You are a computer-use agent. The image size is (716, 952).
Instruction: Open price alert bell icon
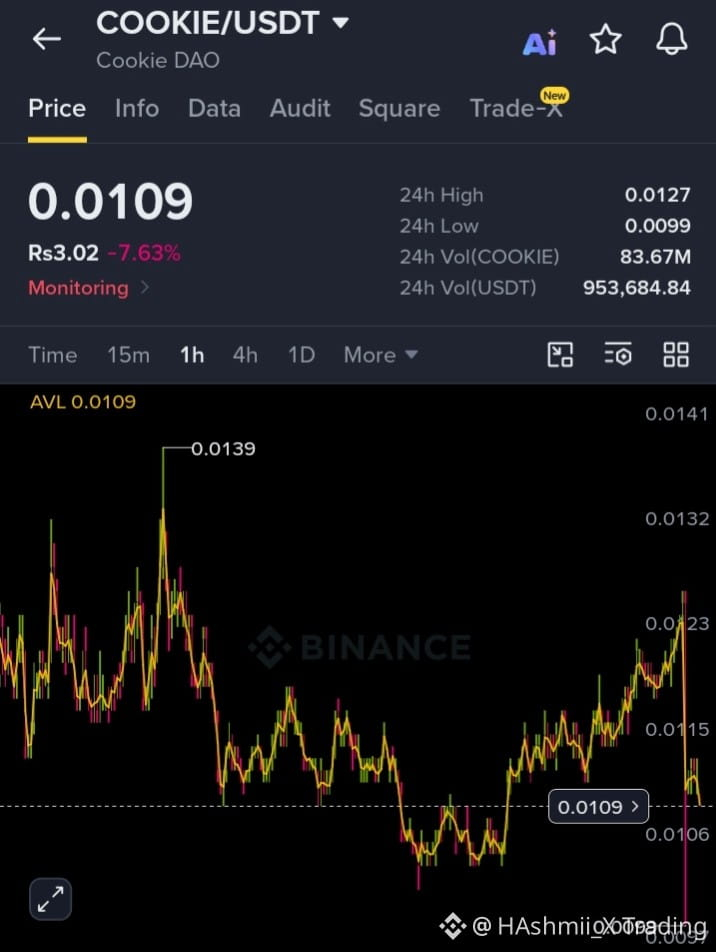672,39
